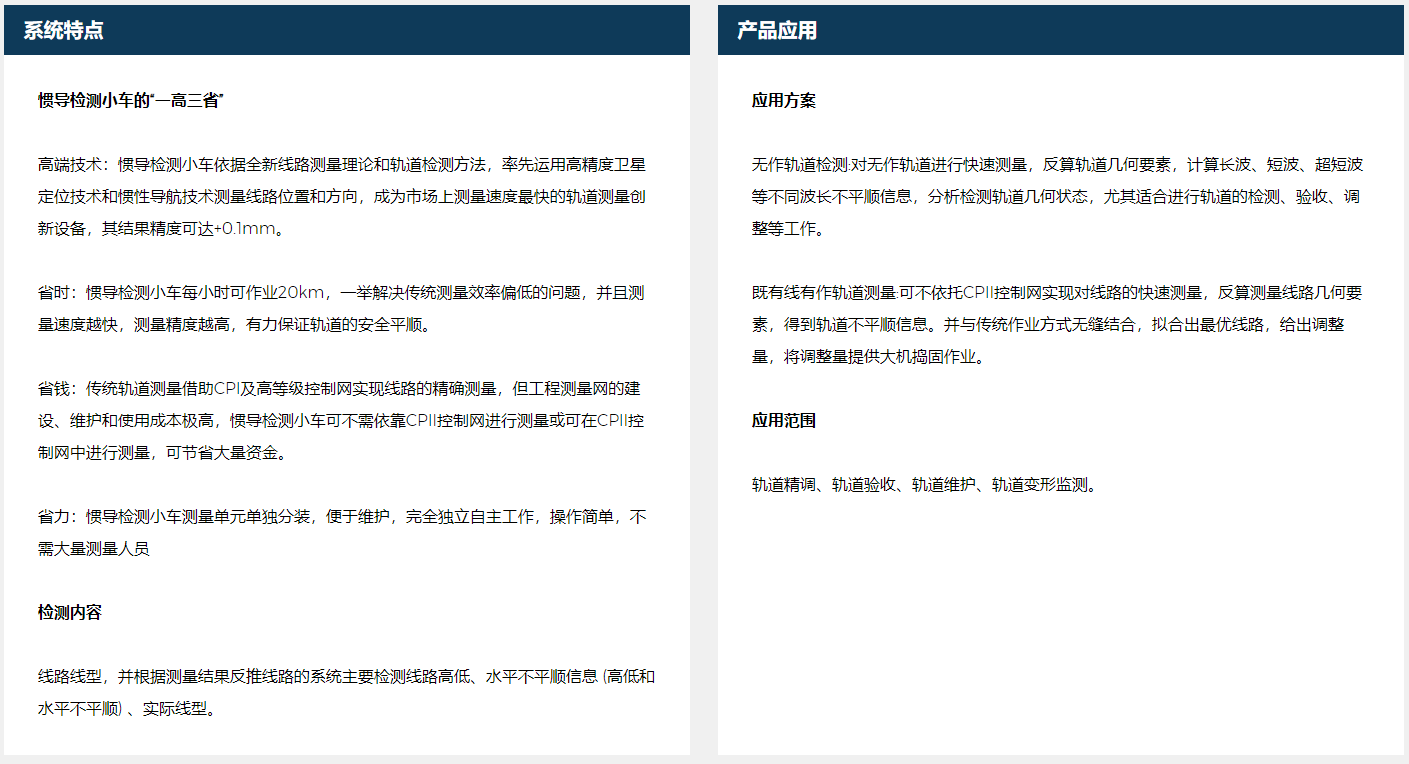
Task: Click the paragraph starting with 既有线有作轨道测量
Action: [x=1057, y=324]
